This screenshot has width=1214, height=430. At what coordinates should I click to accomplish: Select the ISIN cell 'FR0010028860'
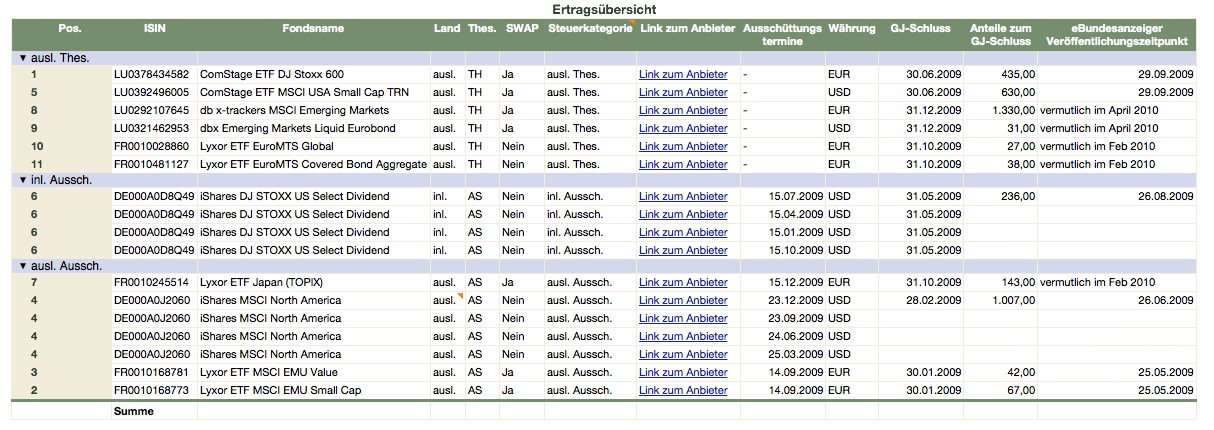[151, 146]
